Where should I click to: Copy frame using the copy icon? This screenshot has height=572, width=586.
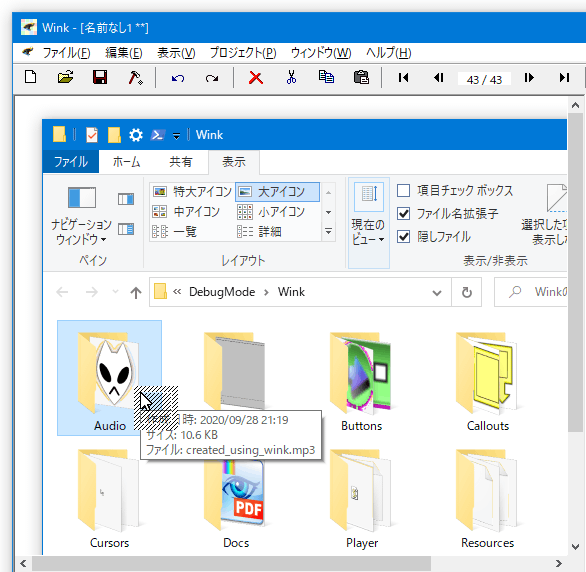coord(326,77)
